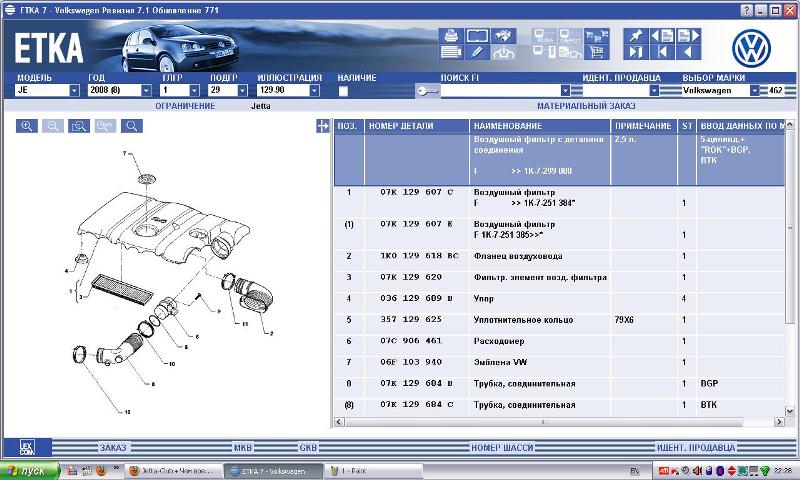The height and width of the screenshot is (480, 800).
Task: Click the zoom region magnifier icon
Action: pos(79,126)
